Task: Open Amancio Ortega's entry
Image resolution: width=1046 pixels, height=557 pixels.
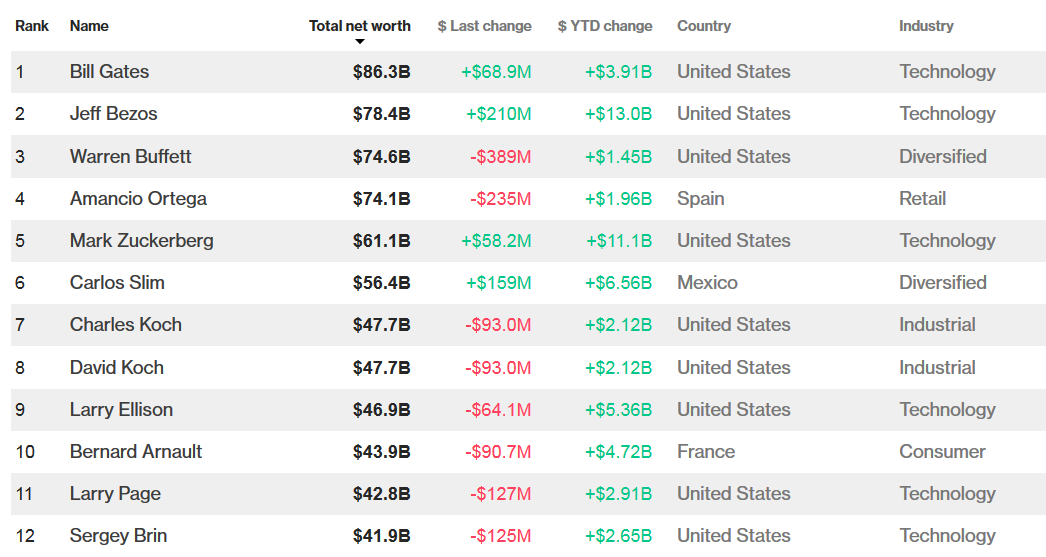Action: click(x=138, y=199)
